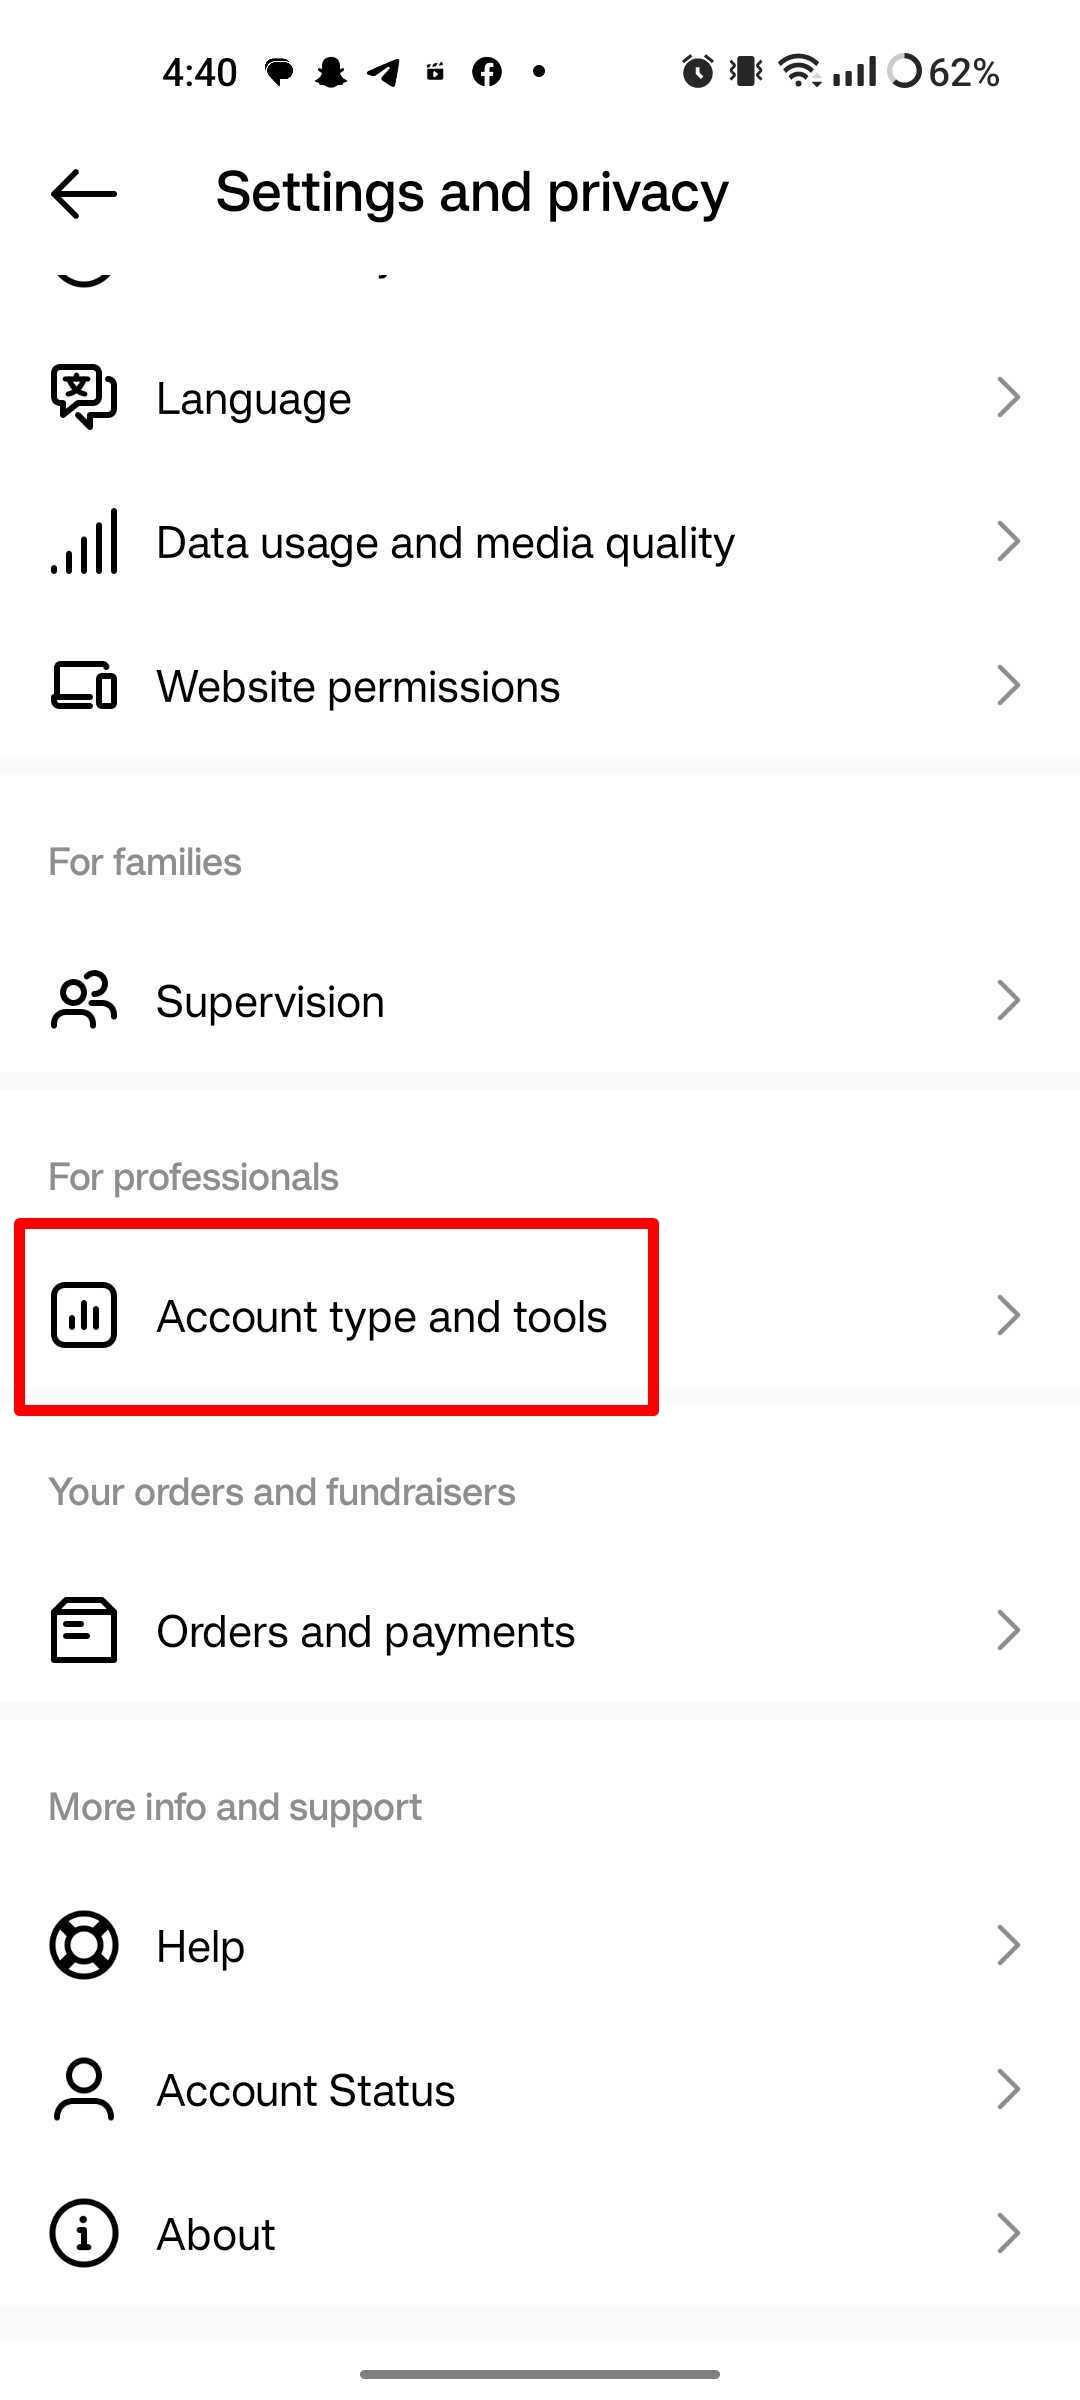Screen dimensions: 1080x2400
Task: Select the Language icon
Action: tap(83, 396)
